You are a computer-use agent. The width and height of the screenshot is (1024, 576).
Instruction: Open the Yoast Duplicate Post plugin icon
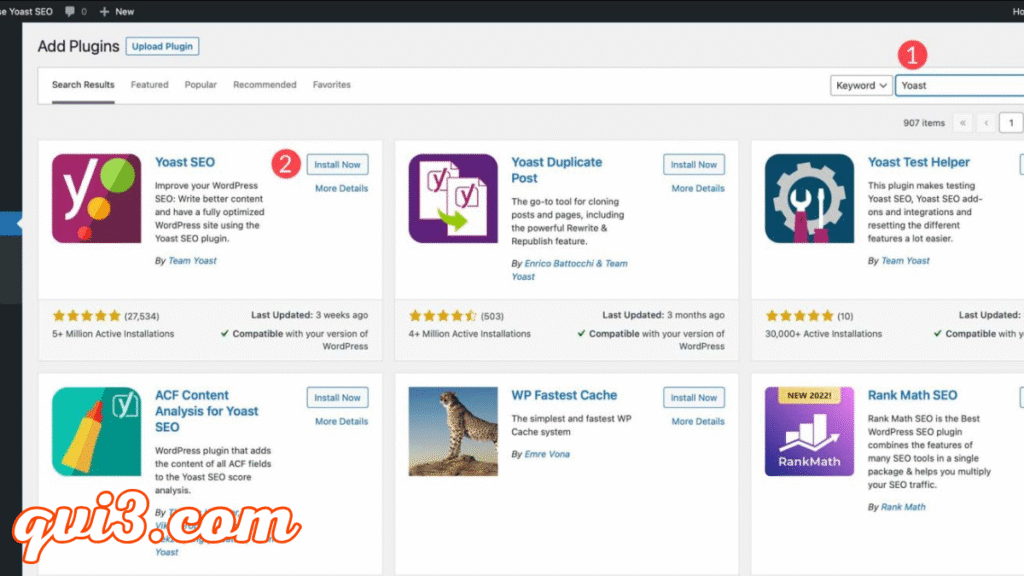pyautogui.click(x=453, y=199)
